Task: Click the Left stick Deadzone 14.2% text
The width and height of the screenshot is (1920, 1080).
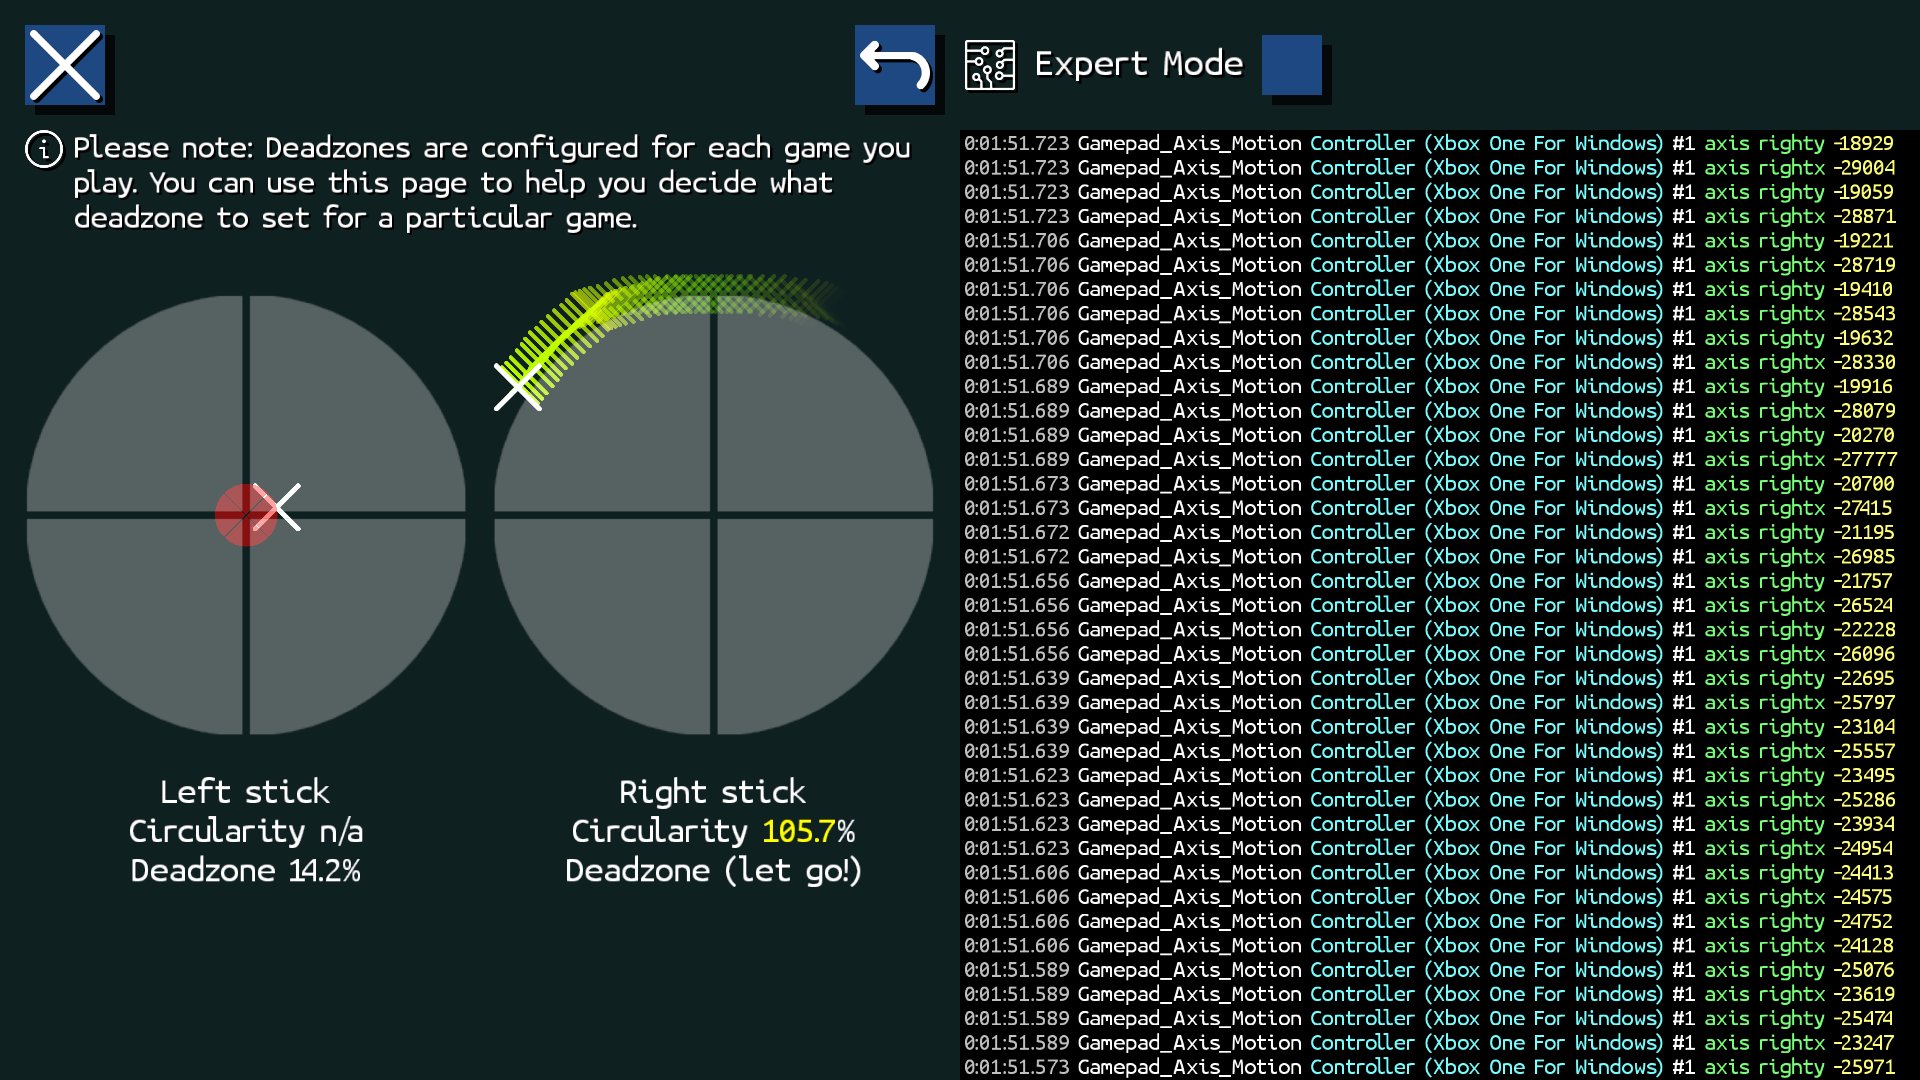Action: [x=245, y=871]
